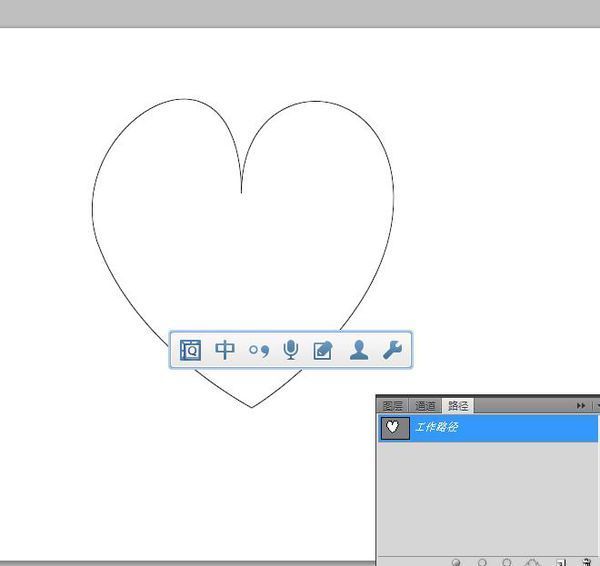Stroke path with brush

[x=482, y=562]
